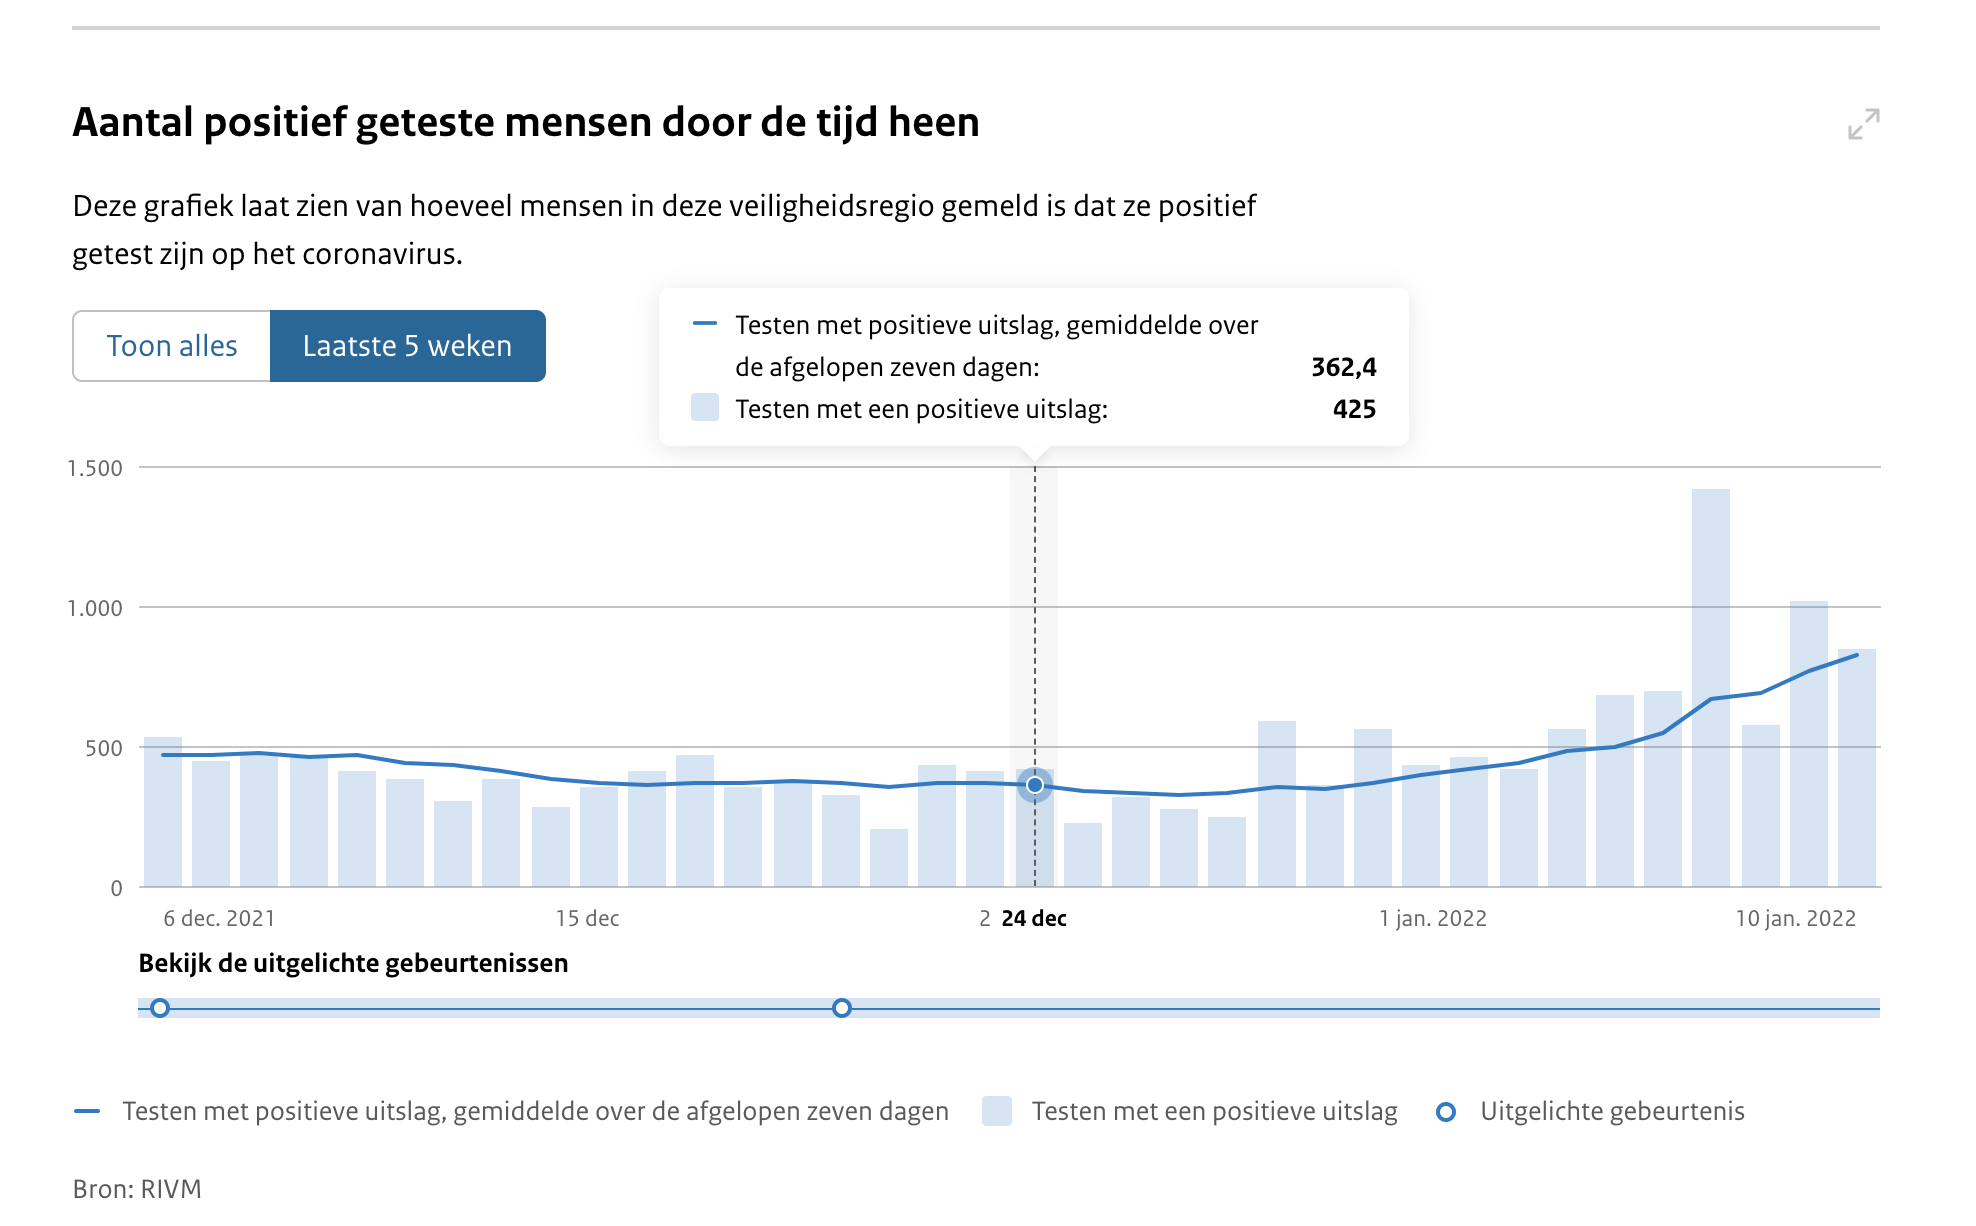Click the dashed vertical marker at 24 dec
The height and width of the screenshot is (1226, 1976).
coord(1035,600)
